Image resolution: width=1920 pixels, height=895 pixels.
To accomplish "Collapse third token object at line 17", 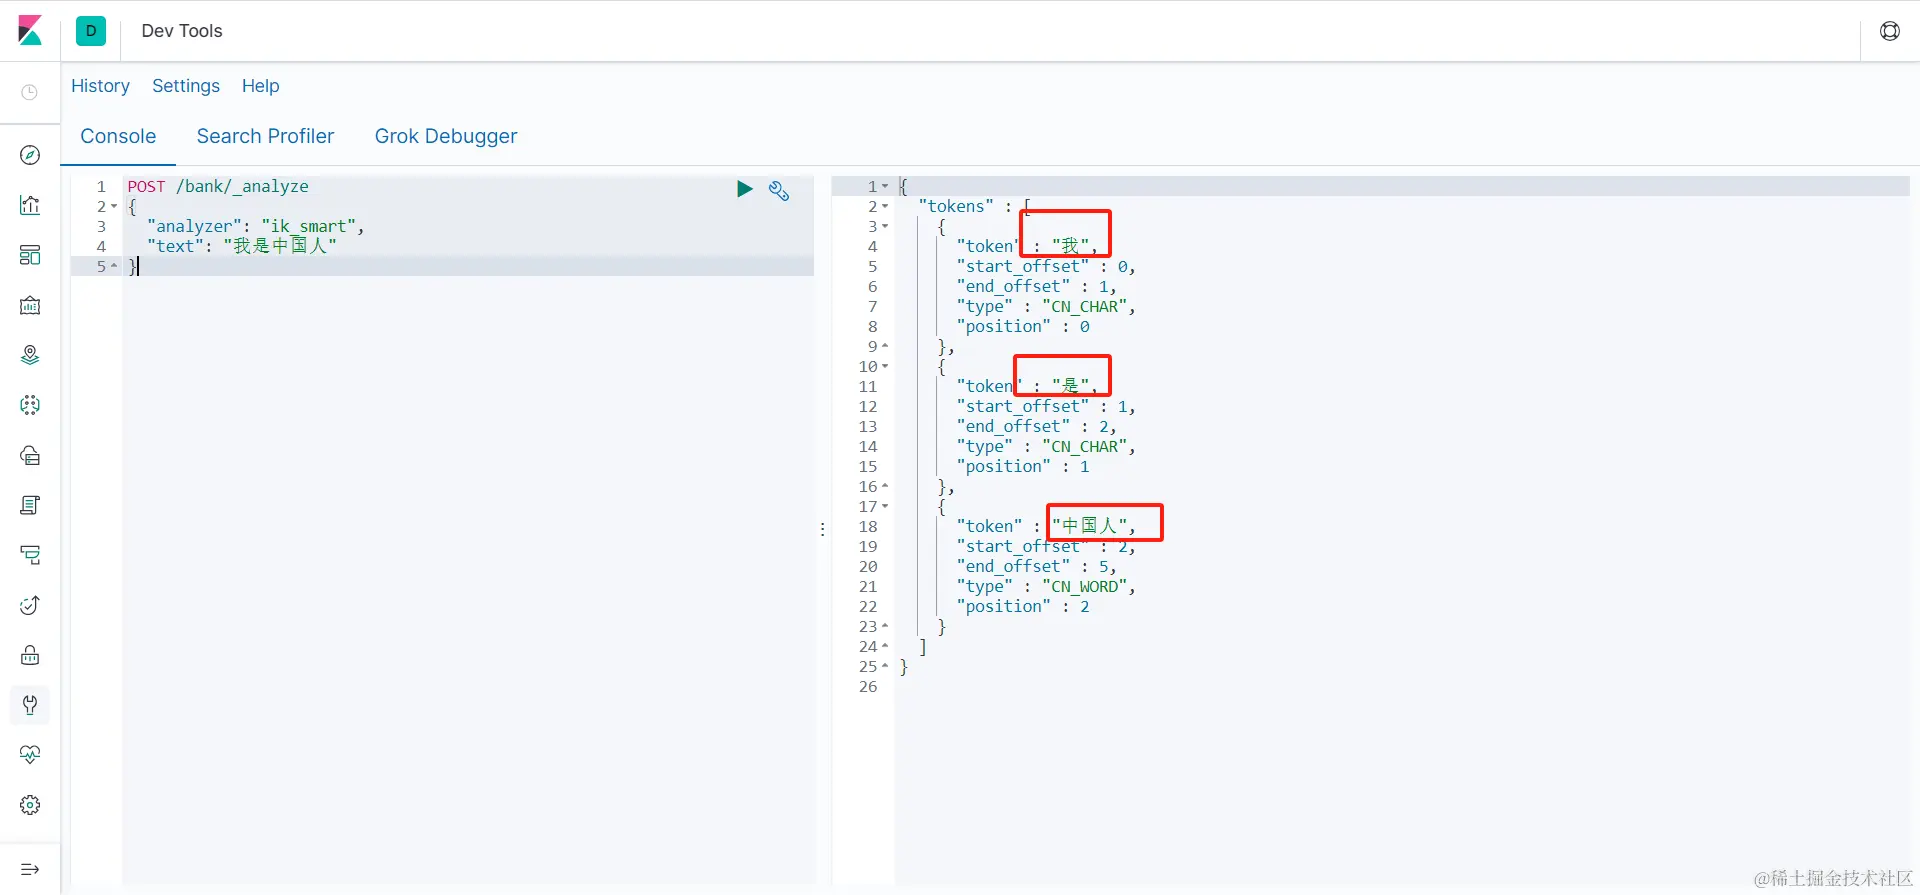I will pyautogui.click(x=885, y=507).
